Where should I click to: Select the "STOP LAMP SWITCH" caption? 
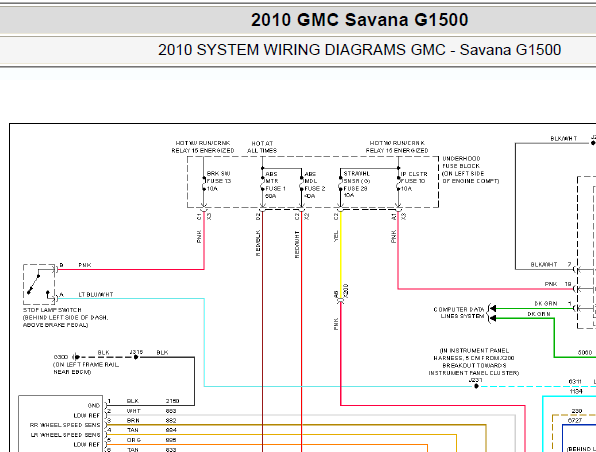coord(52,310)
